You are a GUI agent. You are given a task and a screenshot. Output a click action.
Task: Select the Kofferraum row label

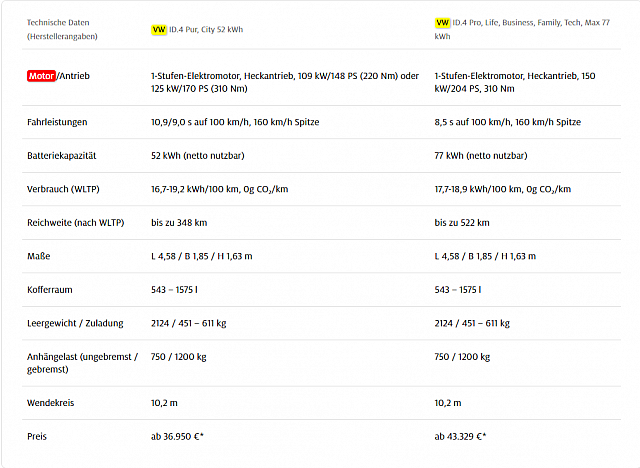click(x=50, y=289)
